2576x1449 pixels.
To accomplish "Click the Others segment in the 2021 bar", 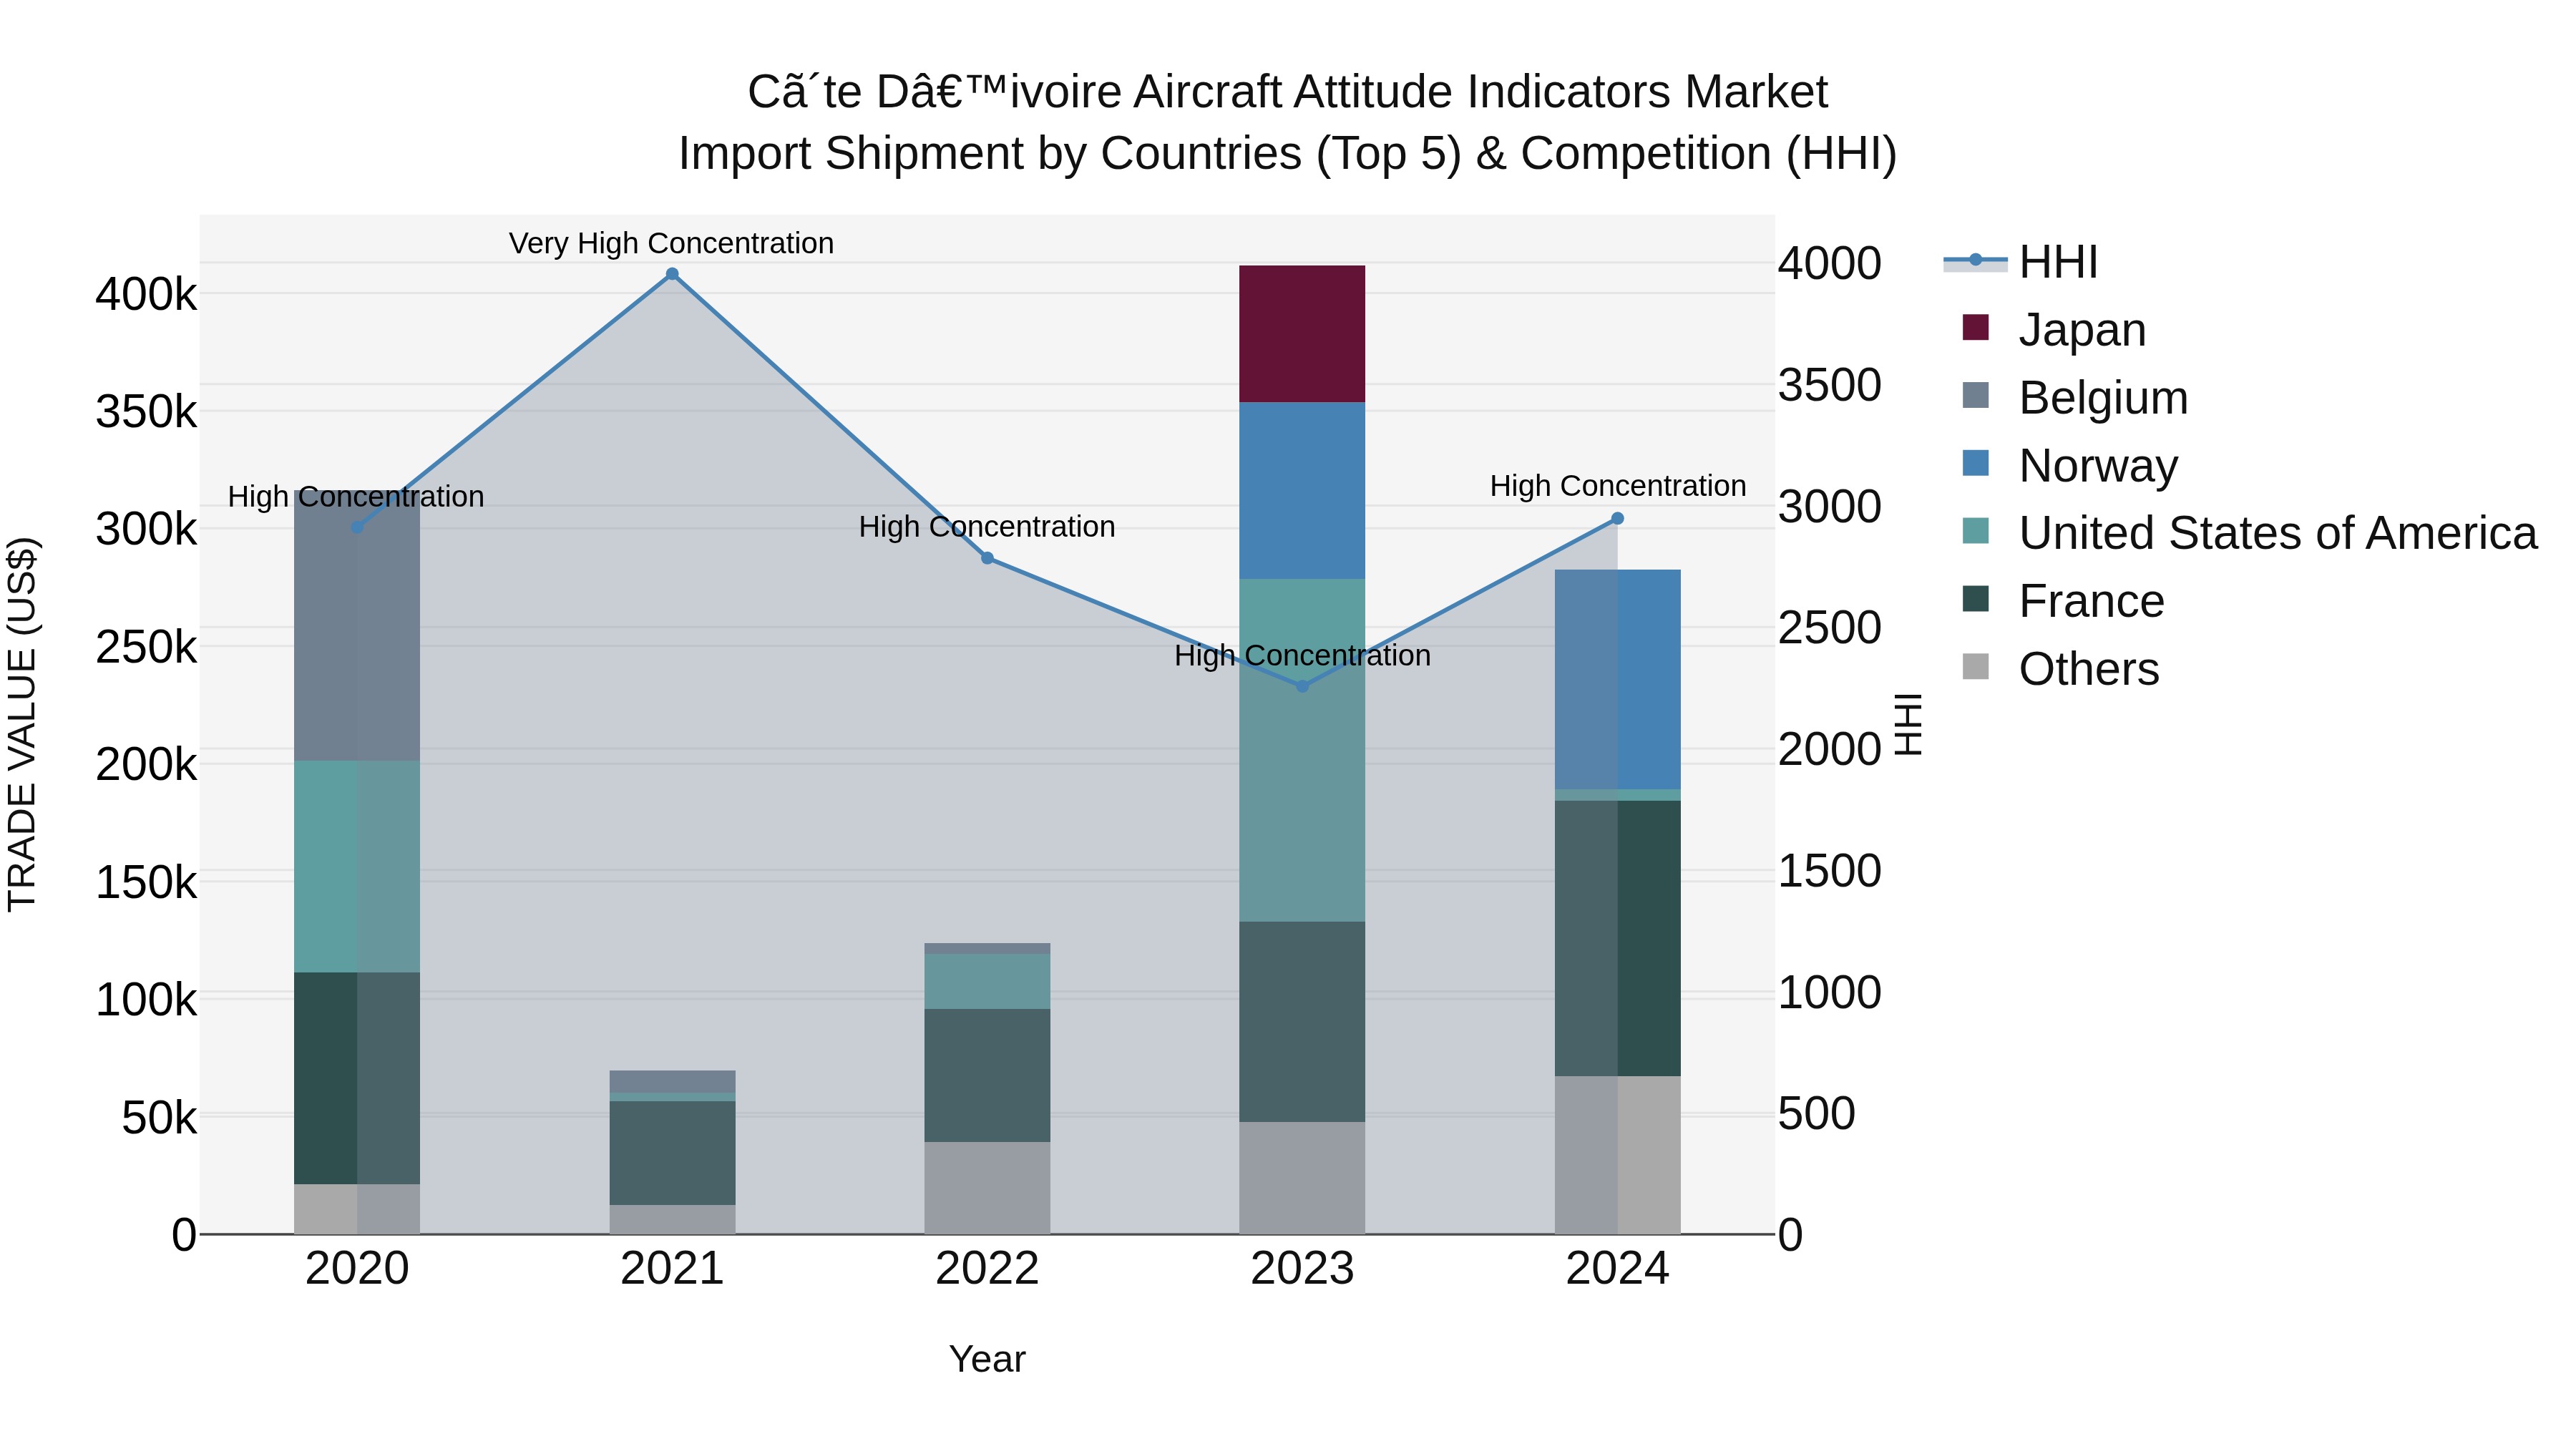I will pos(672,1220).
